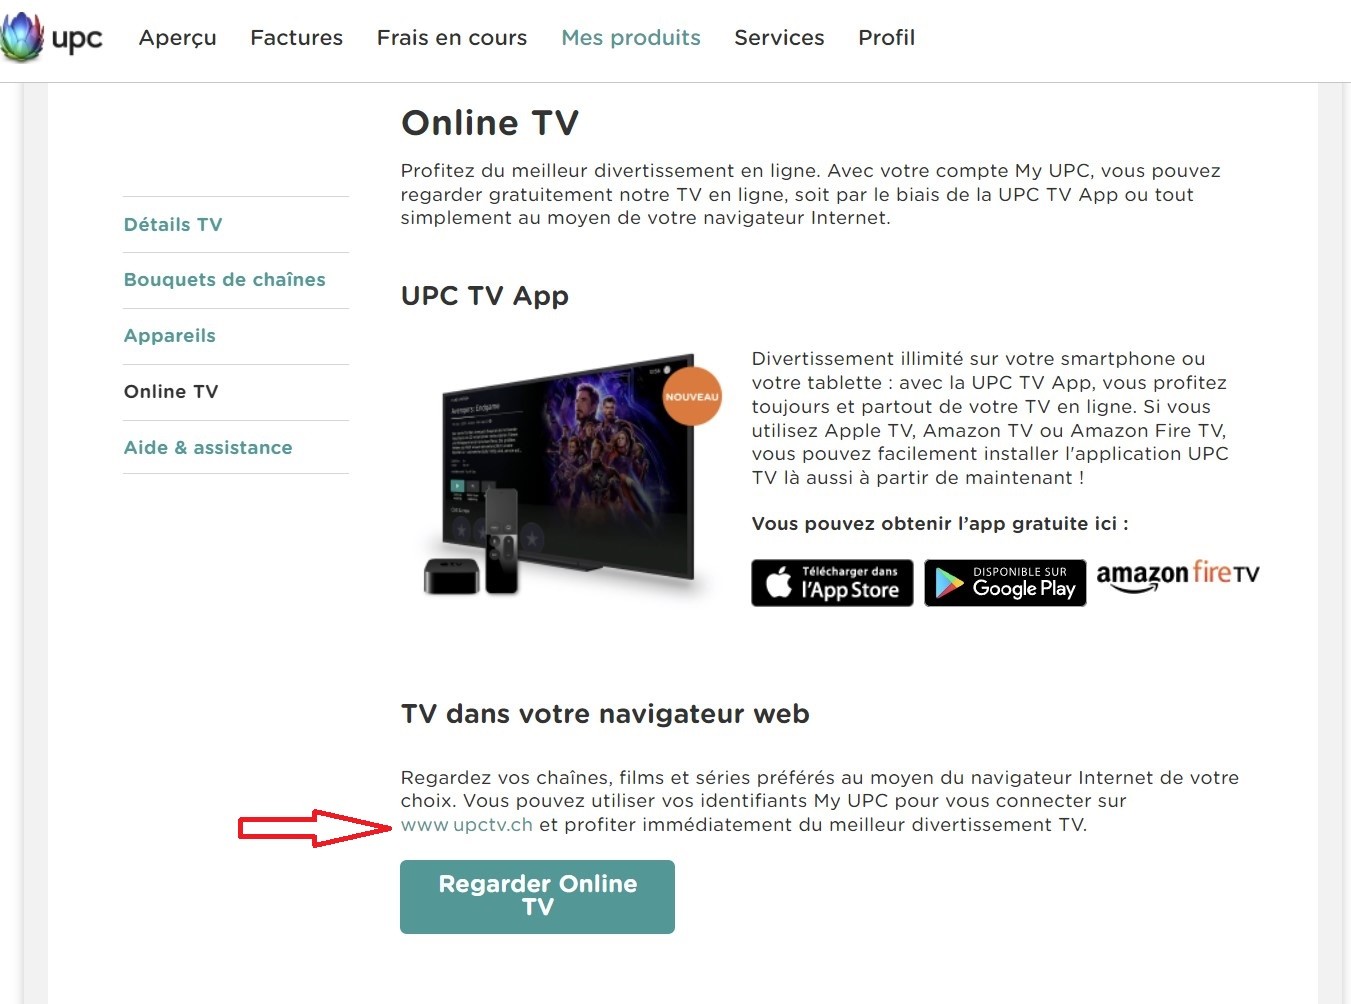Screen dimensions: 1351x1004
Task: Open the Apple App Store badge
Action: click(832, 583)
